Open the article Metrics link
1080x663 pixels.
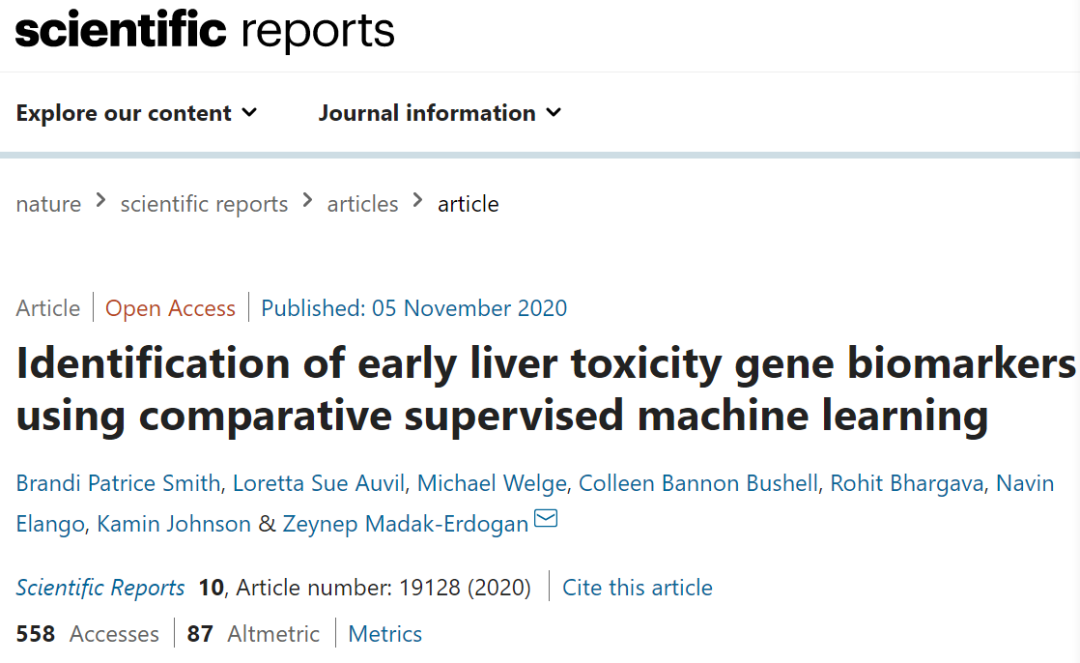(x=385, y=634)
